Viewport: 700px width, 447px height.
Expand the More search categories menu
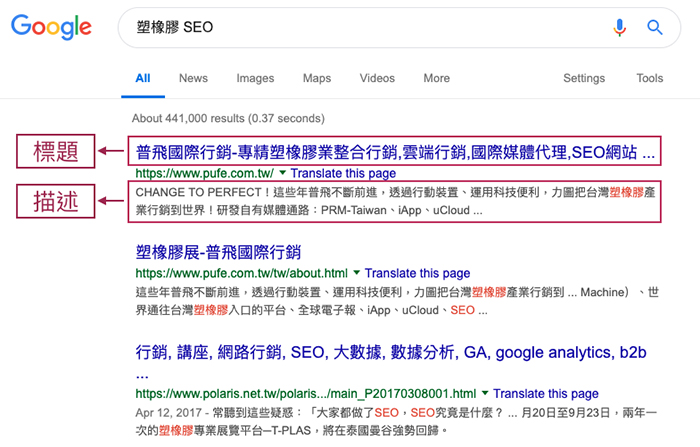click(x=437, y=78)
